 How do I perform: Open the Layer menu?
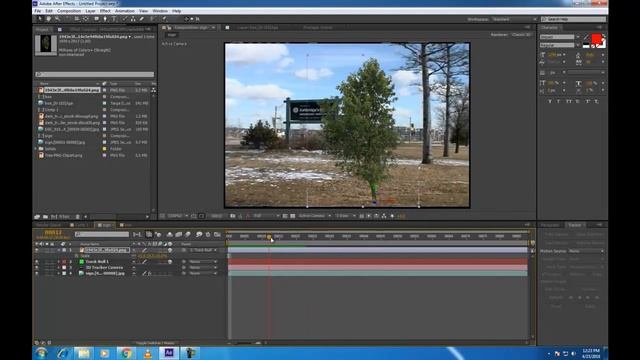tap(90, 11)
